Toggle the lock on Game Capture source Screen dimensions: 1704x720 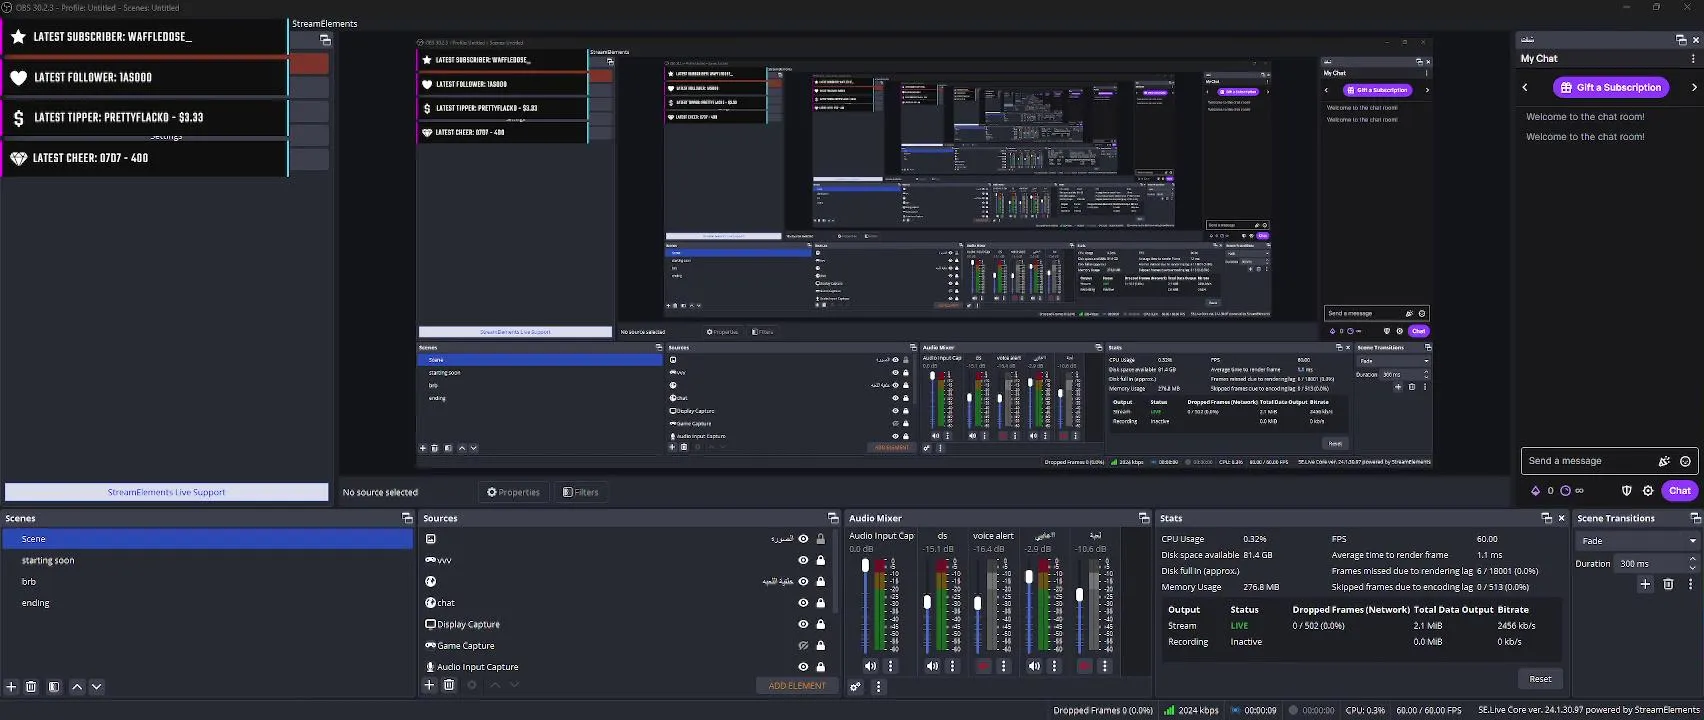pyautogui.click(x=821, y=646)
